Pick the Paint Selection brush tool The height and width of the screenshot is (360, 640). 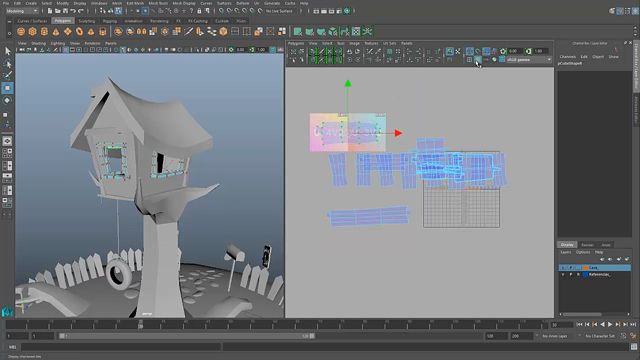(x=7, y=75)
